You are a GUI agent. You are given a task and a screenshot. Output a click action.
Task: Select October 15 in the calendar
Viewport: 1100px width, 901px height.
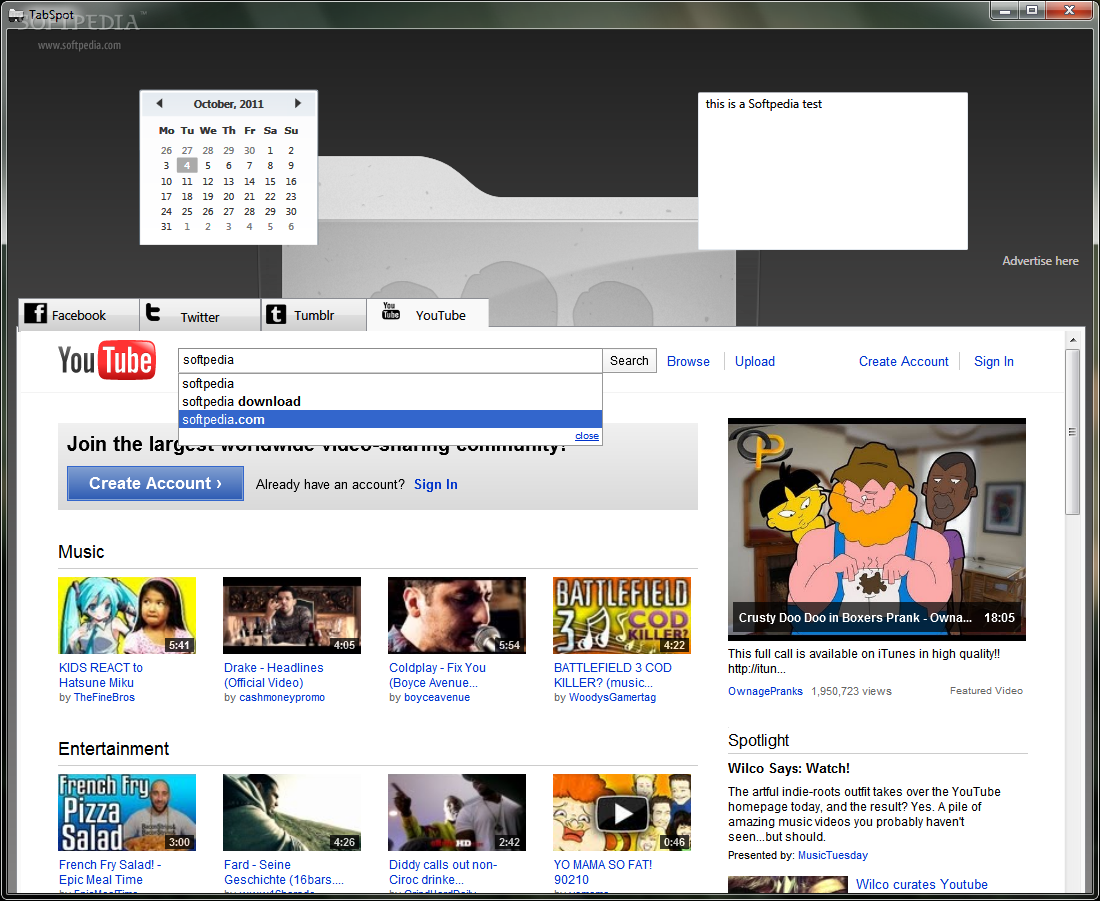pyautogui.click(x=270, y=181)
